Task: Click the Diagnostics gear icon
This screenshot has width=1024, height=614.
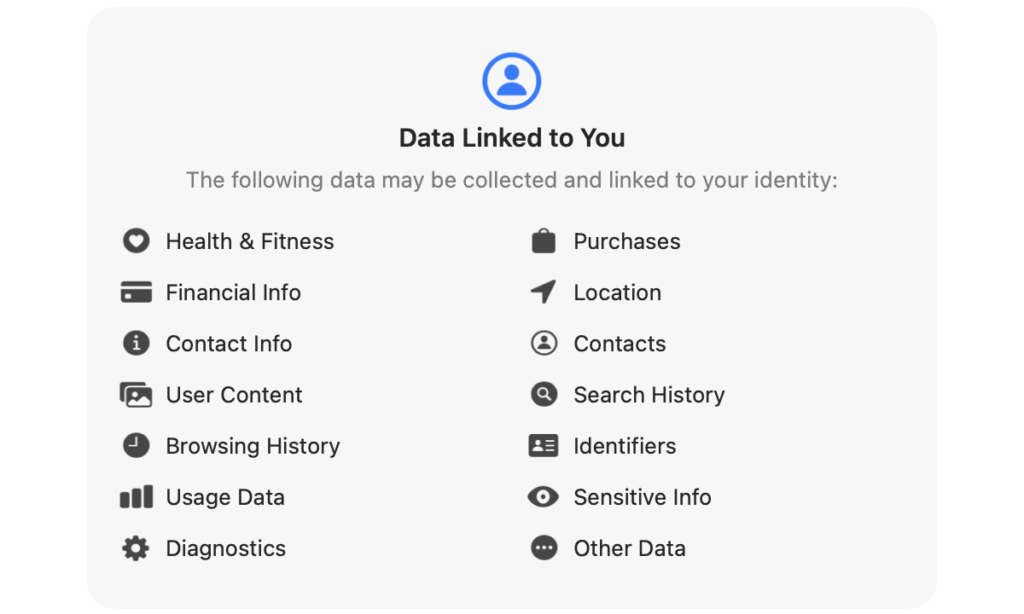Action: coord(136,548)
